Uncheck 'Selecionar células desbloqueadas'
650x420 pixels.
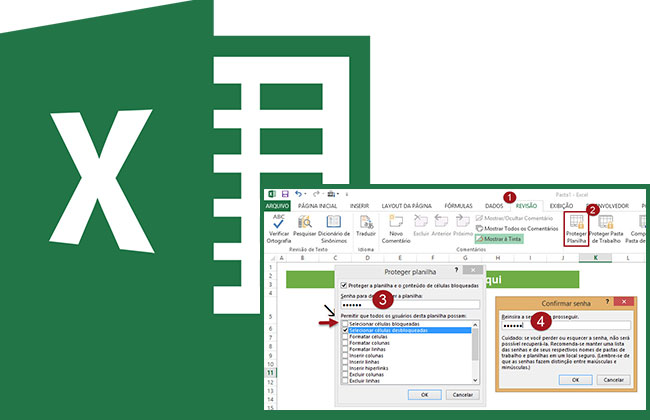[345, 330]
